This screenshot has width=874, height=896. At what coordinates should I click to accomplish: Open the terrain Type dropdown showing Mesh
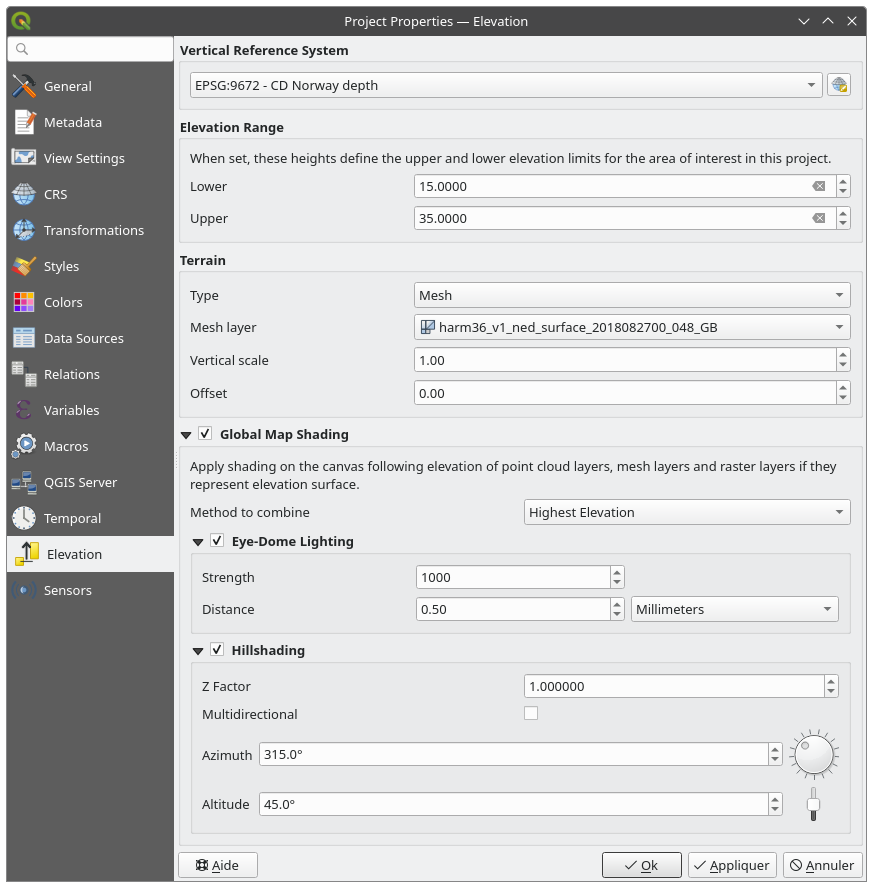(x=632, y=295)
